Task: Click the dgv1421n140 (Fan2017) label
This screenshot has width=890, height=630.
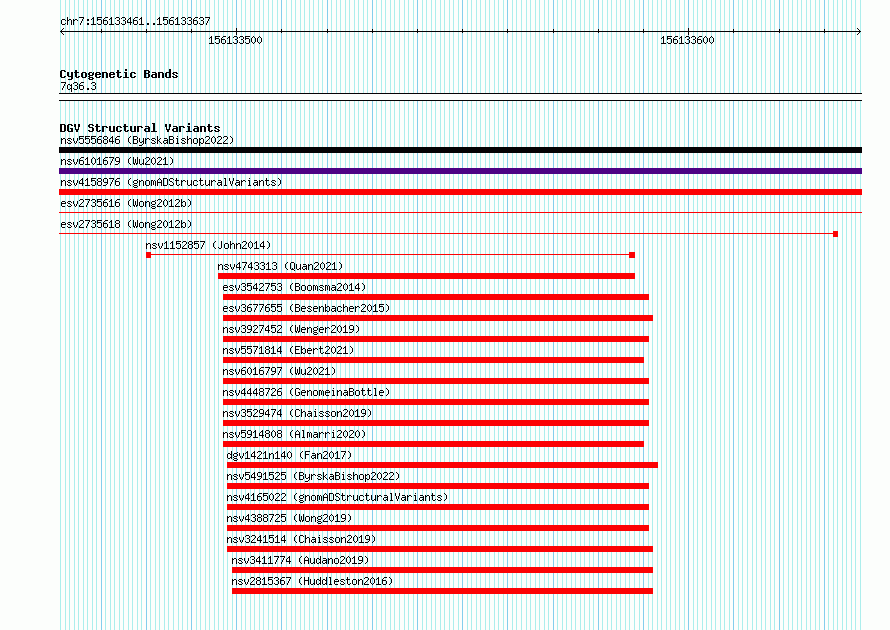Action: (x=289, y=455)
